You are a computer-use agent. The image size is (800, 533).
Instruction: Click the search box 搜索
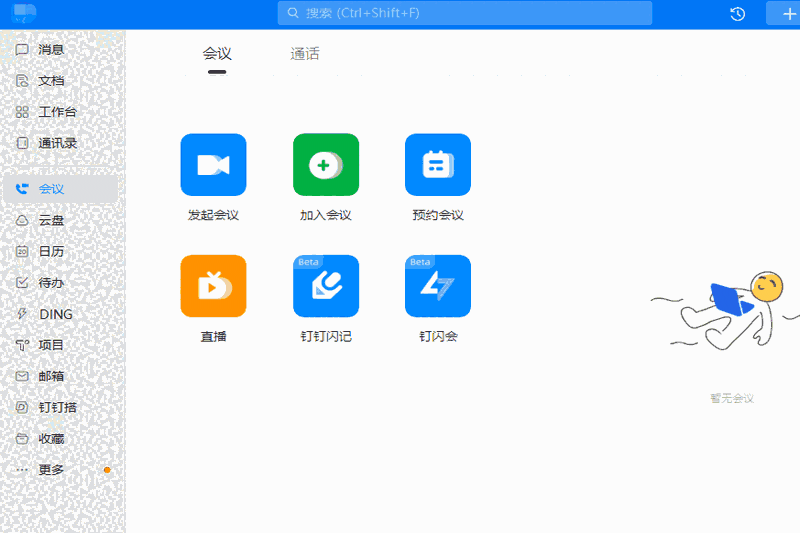pyautogui.click(x=465, y=13)
